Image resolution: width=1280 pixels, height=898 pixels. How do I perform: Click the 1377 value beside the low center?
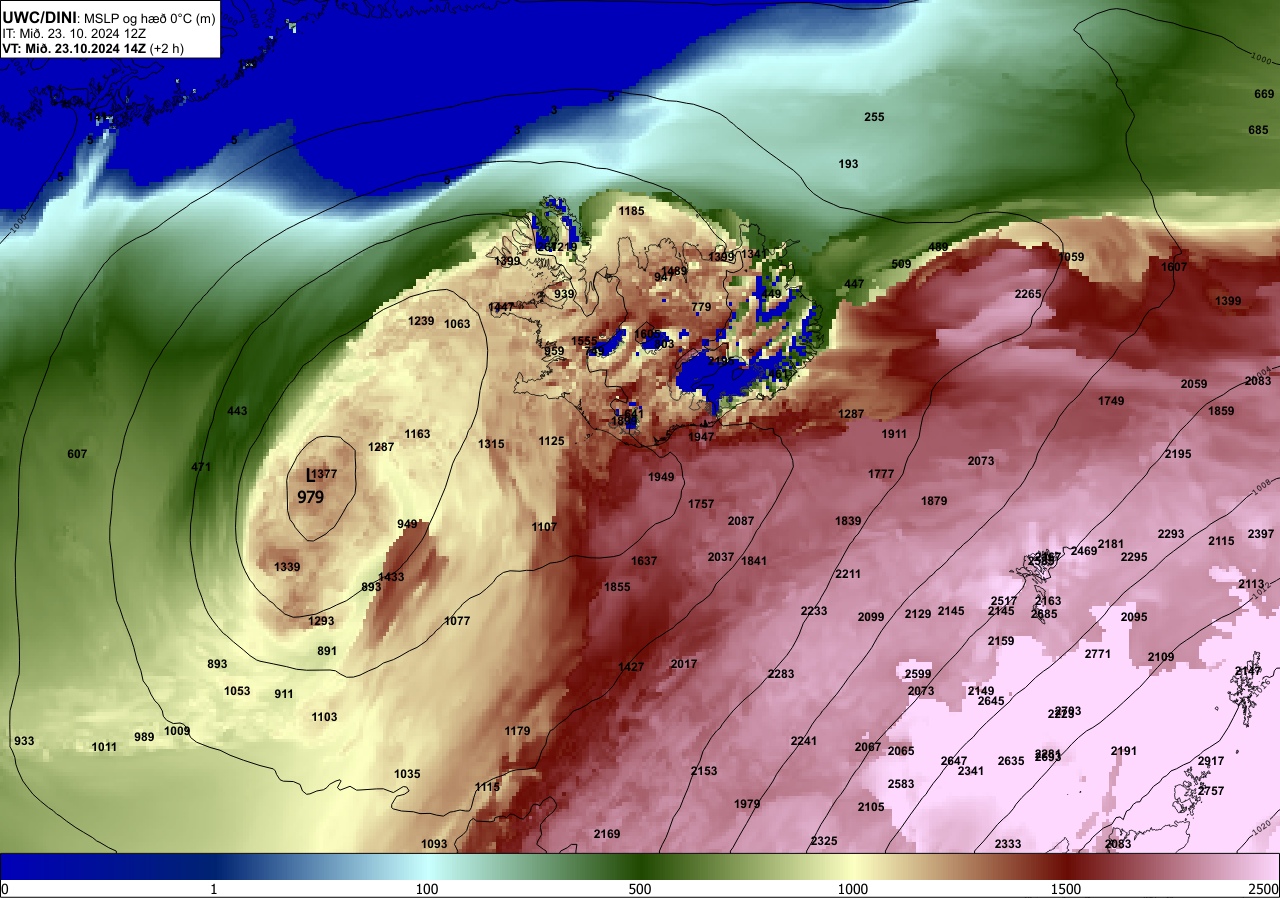pyautogui.click(x=326, y=474)
